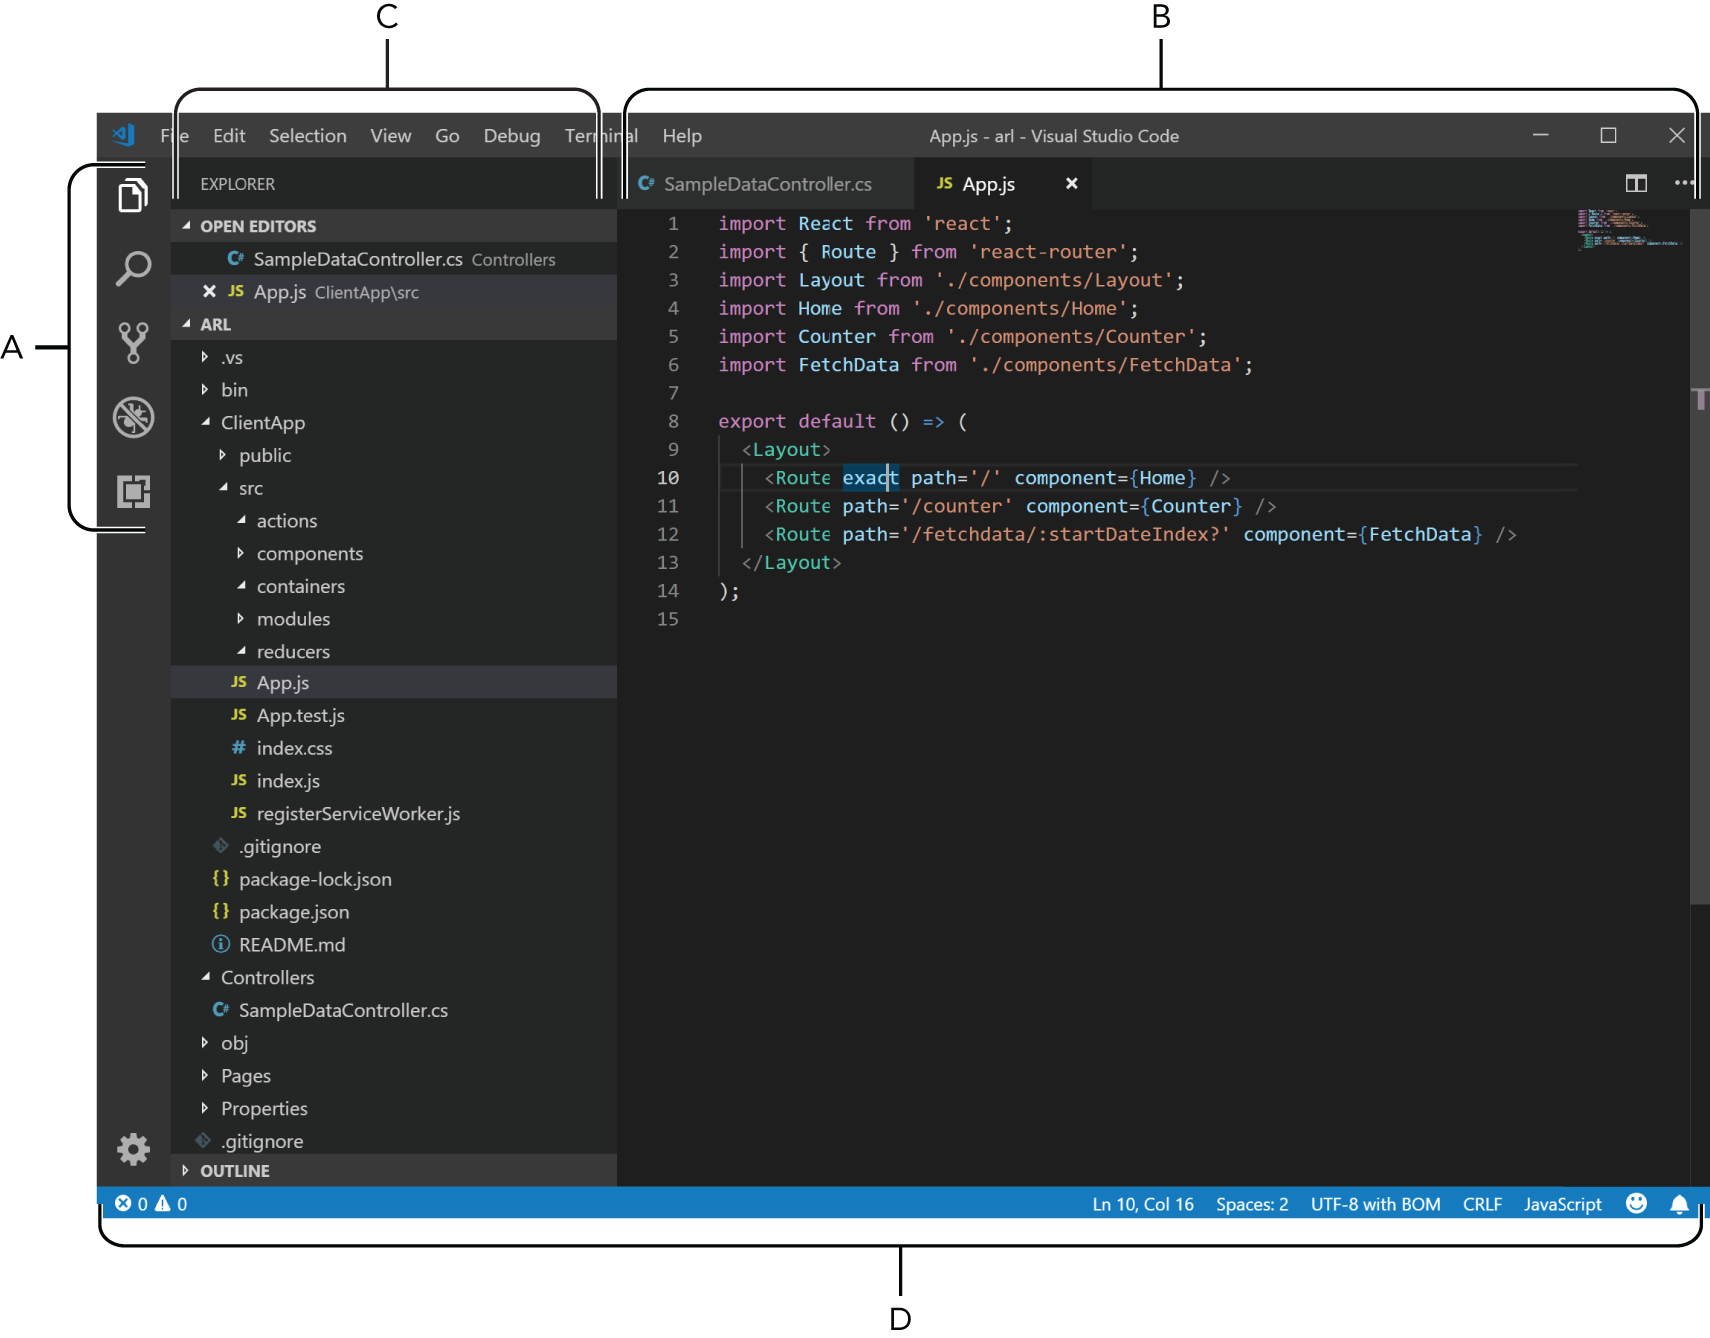Change line endings via CRLF indicator

point(1482,1204)
